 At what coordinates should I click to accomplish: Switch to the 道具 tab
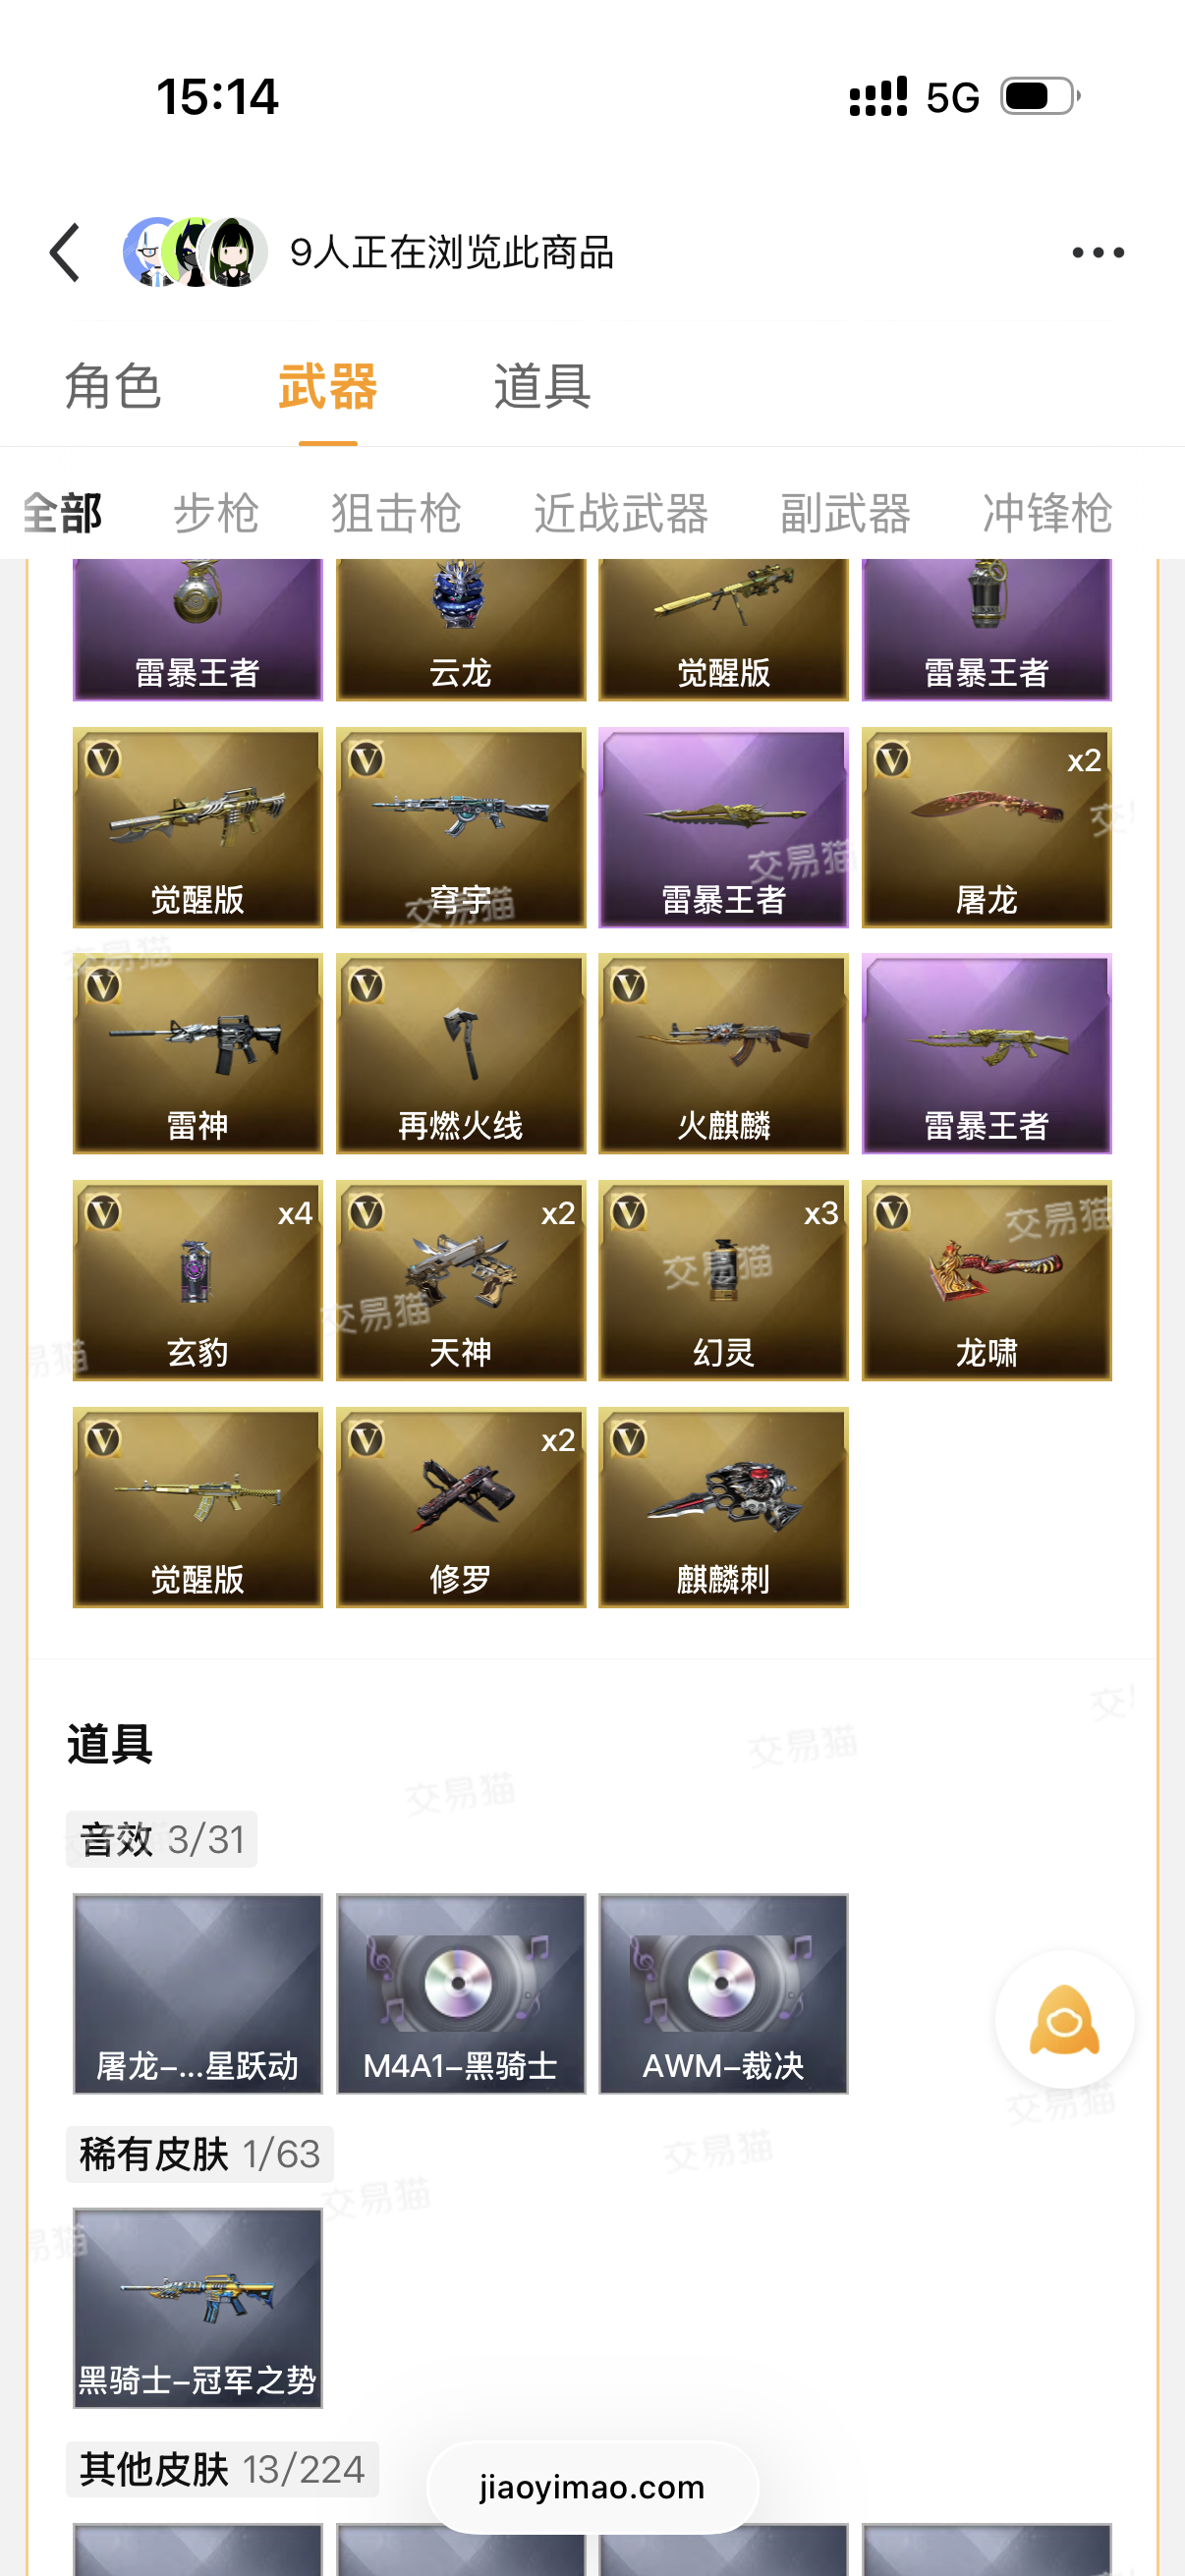pos(542,386)
